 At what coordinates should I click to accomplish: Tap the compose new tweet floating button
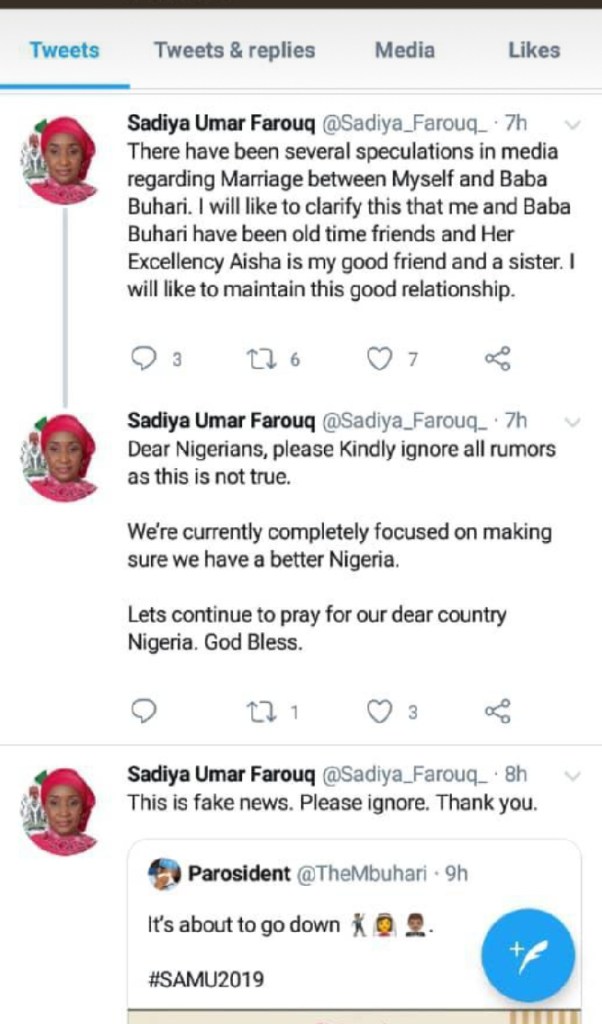point(527,955)
